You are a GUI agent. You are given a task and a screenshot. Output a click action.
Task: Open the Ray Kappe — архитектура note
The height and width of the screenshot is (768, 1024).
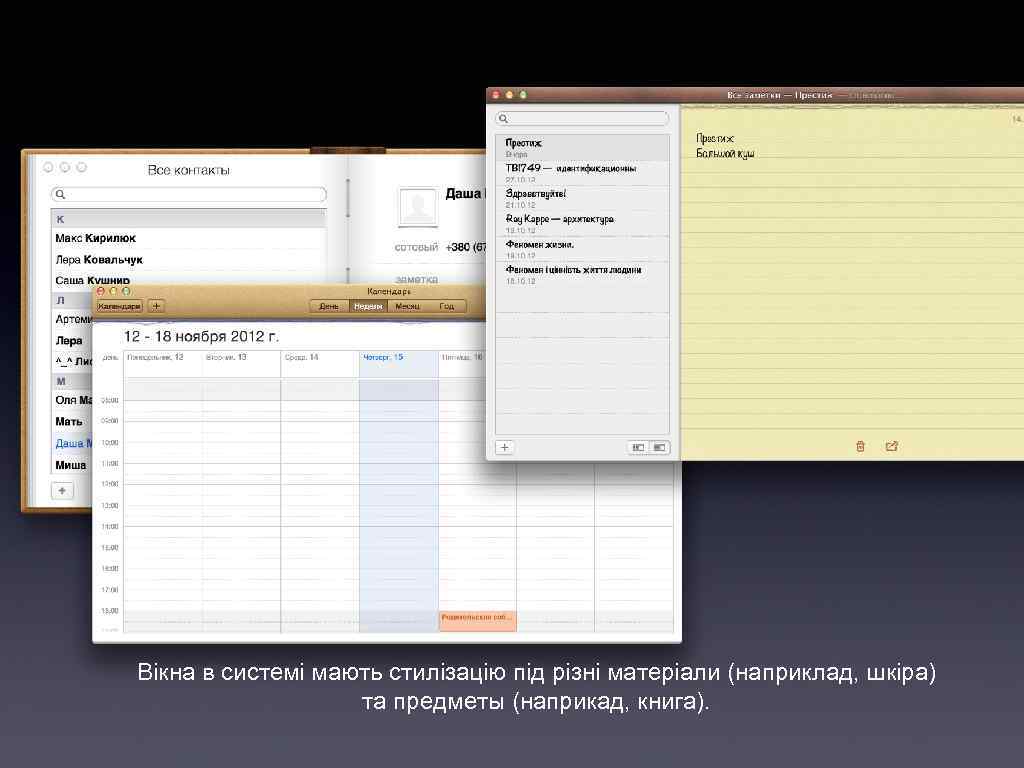click(x=582, y=224)
